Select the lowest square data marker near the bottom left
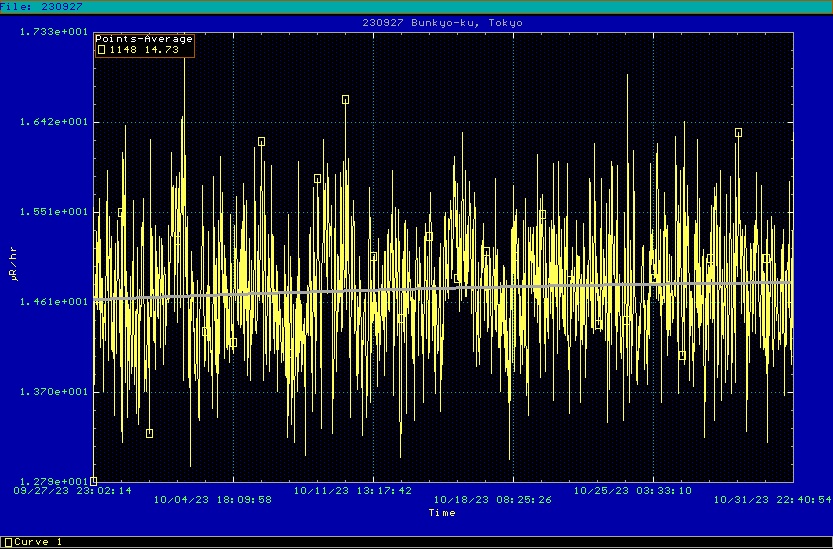The height and width of the screenshot is (549, 833). 149,433
